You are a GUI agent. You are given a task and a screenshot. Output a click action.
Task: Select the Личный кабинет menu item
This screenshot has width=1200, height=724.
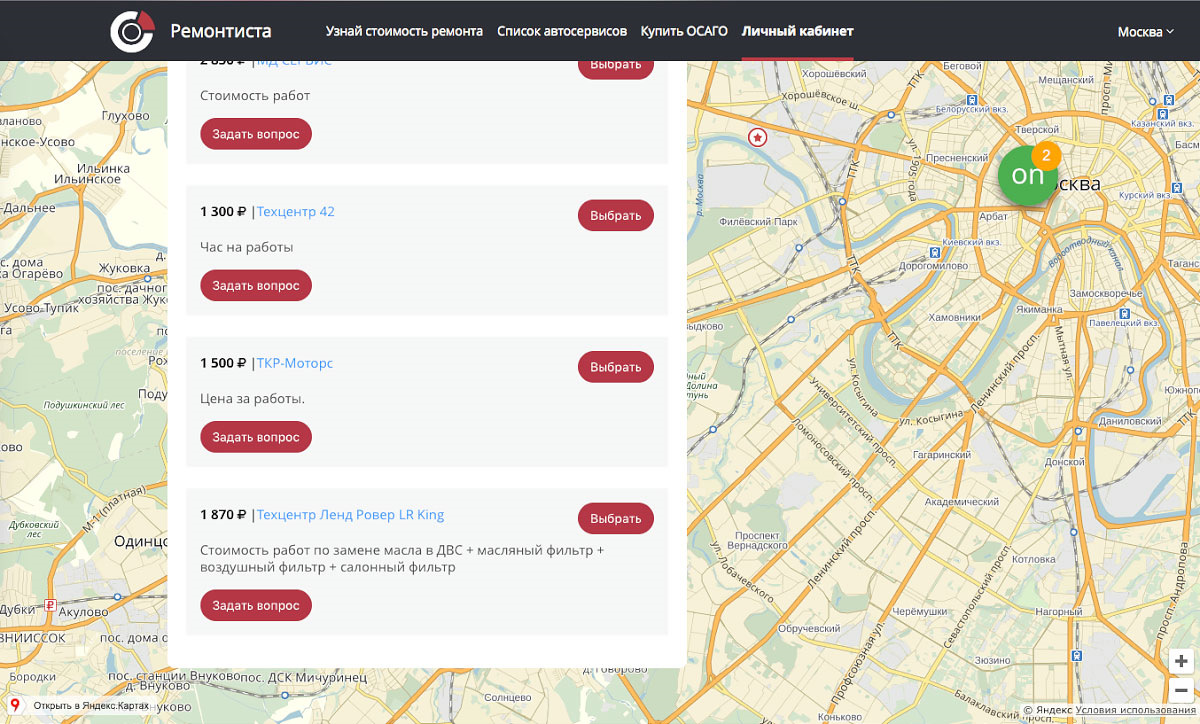coord(798,31)
